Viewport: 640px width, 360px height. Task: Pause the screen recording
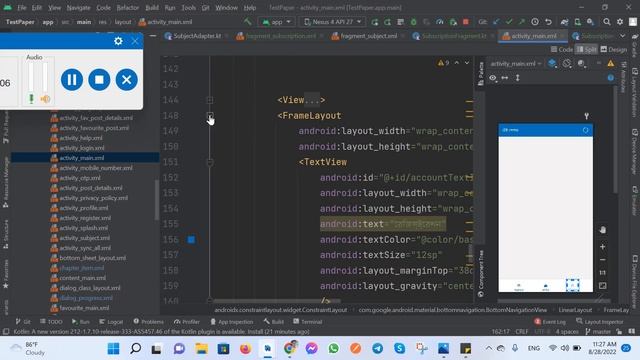(x=72, y=80)
